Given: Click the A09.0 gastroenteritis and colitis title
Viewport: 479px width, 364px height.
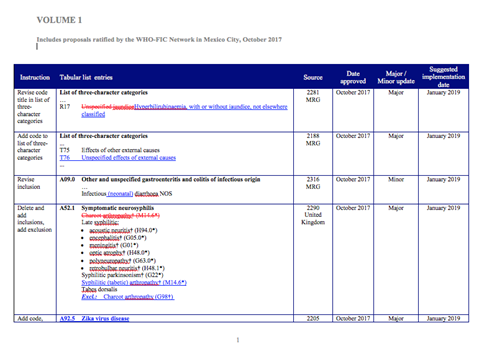Looking at the screenshot, I should 160,179.
